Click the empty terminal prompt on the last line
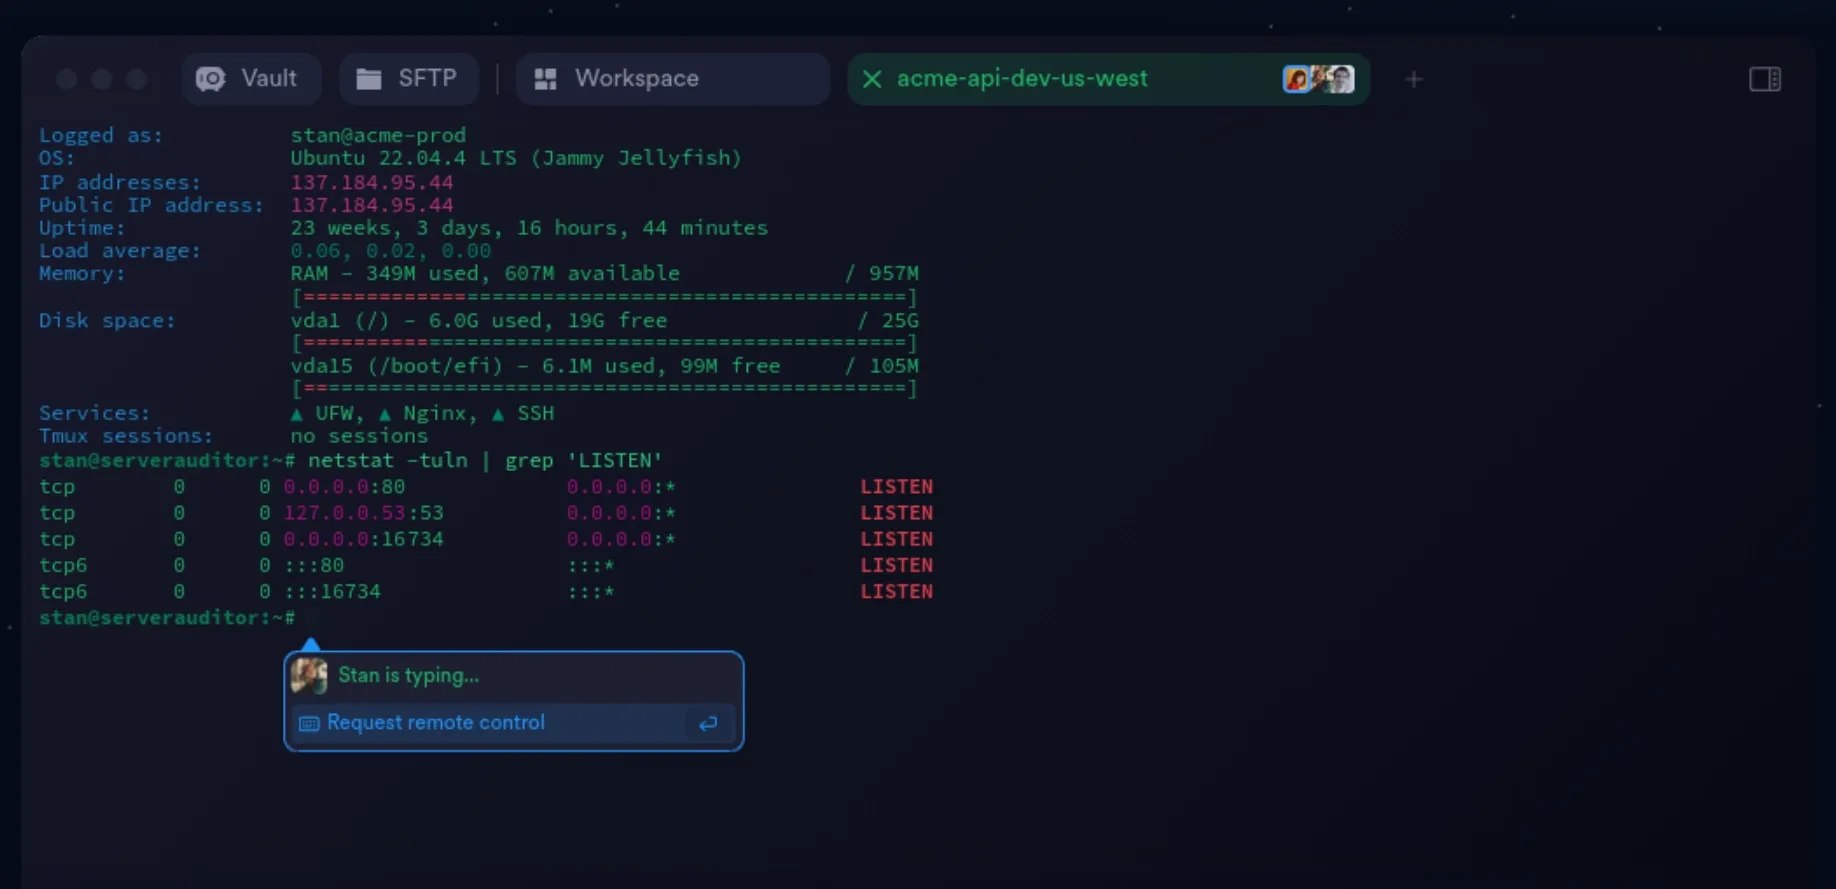This screenshot has width=1836, height=889. 300,618
